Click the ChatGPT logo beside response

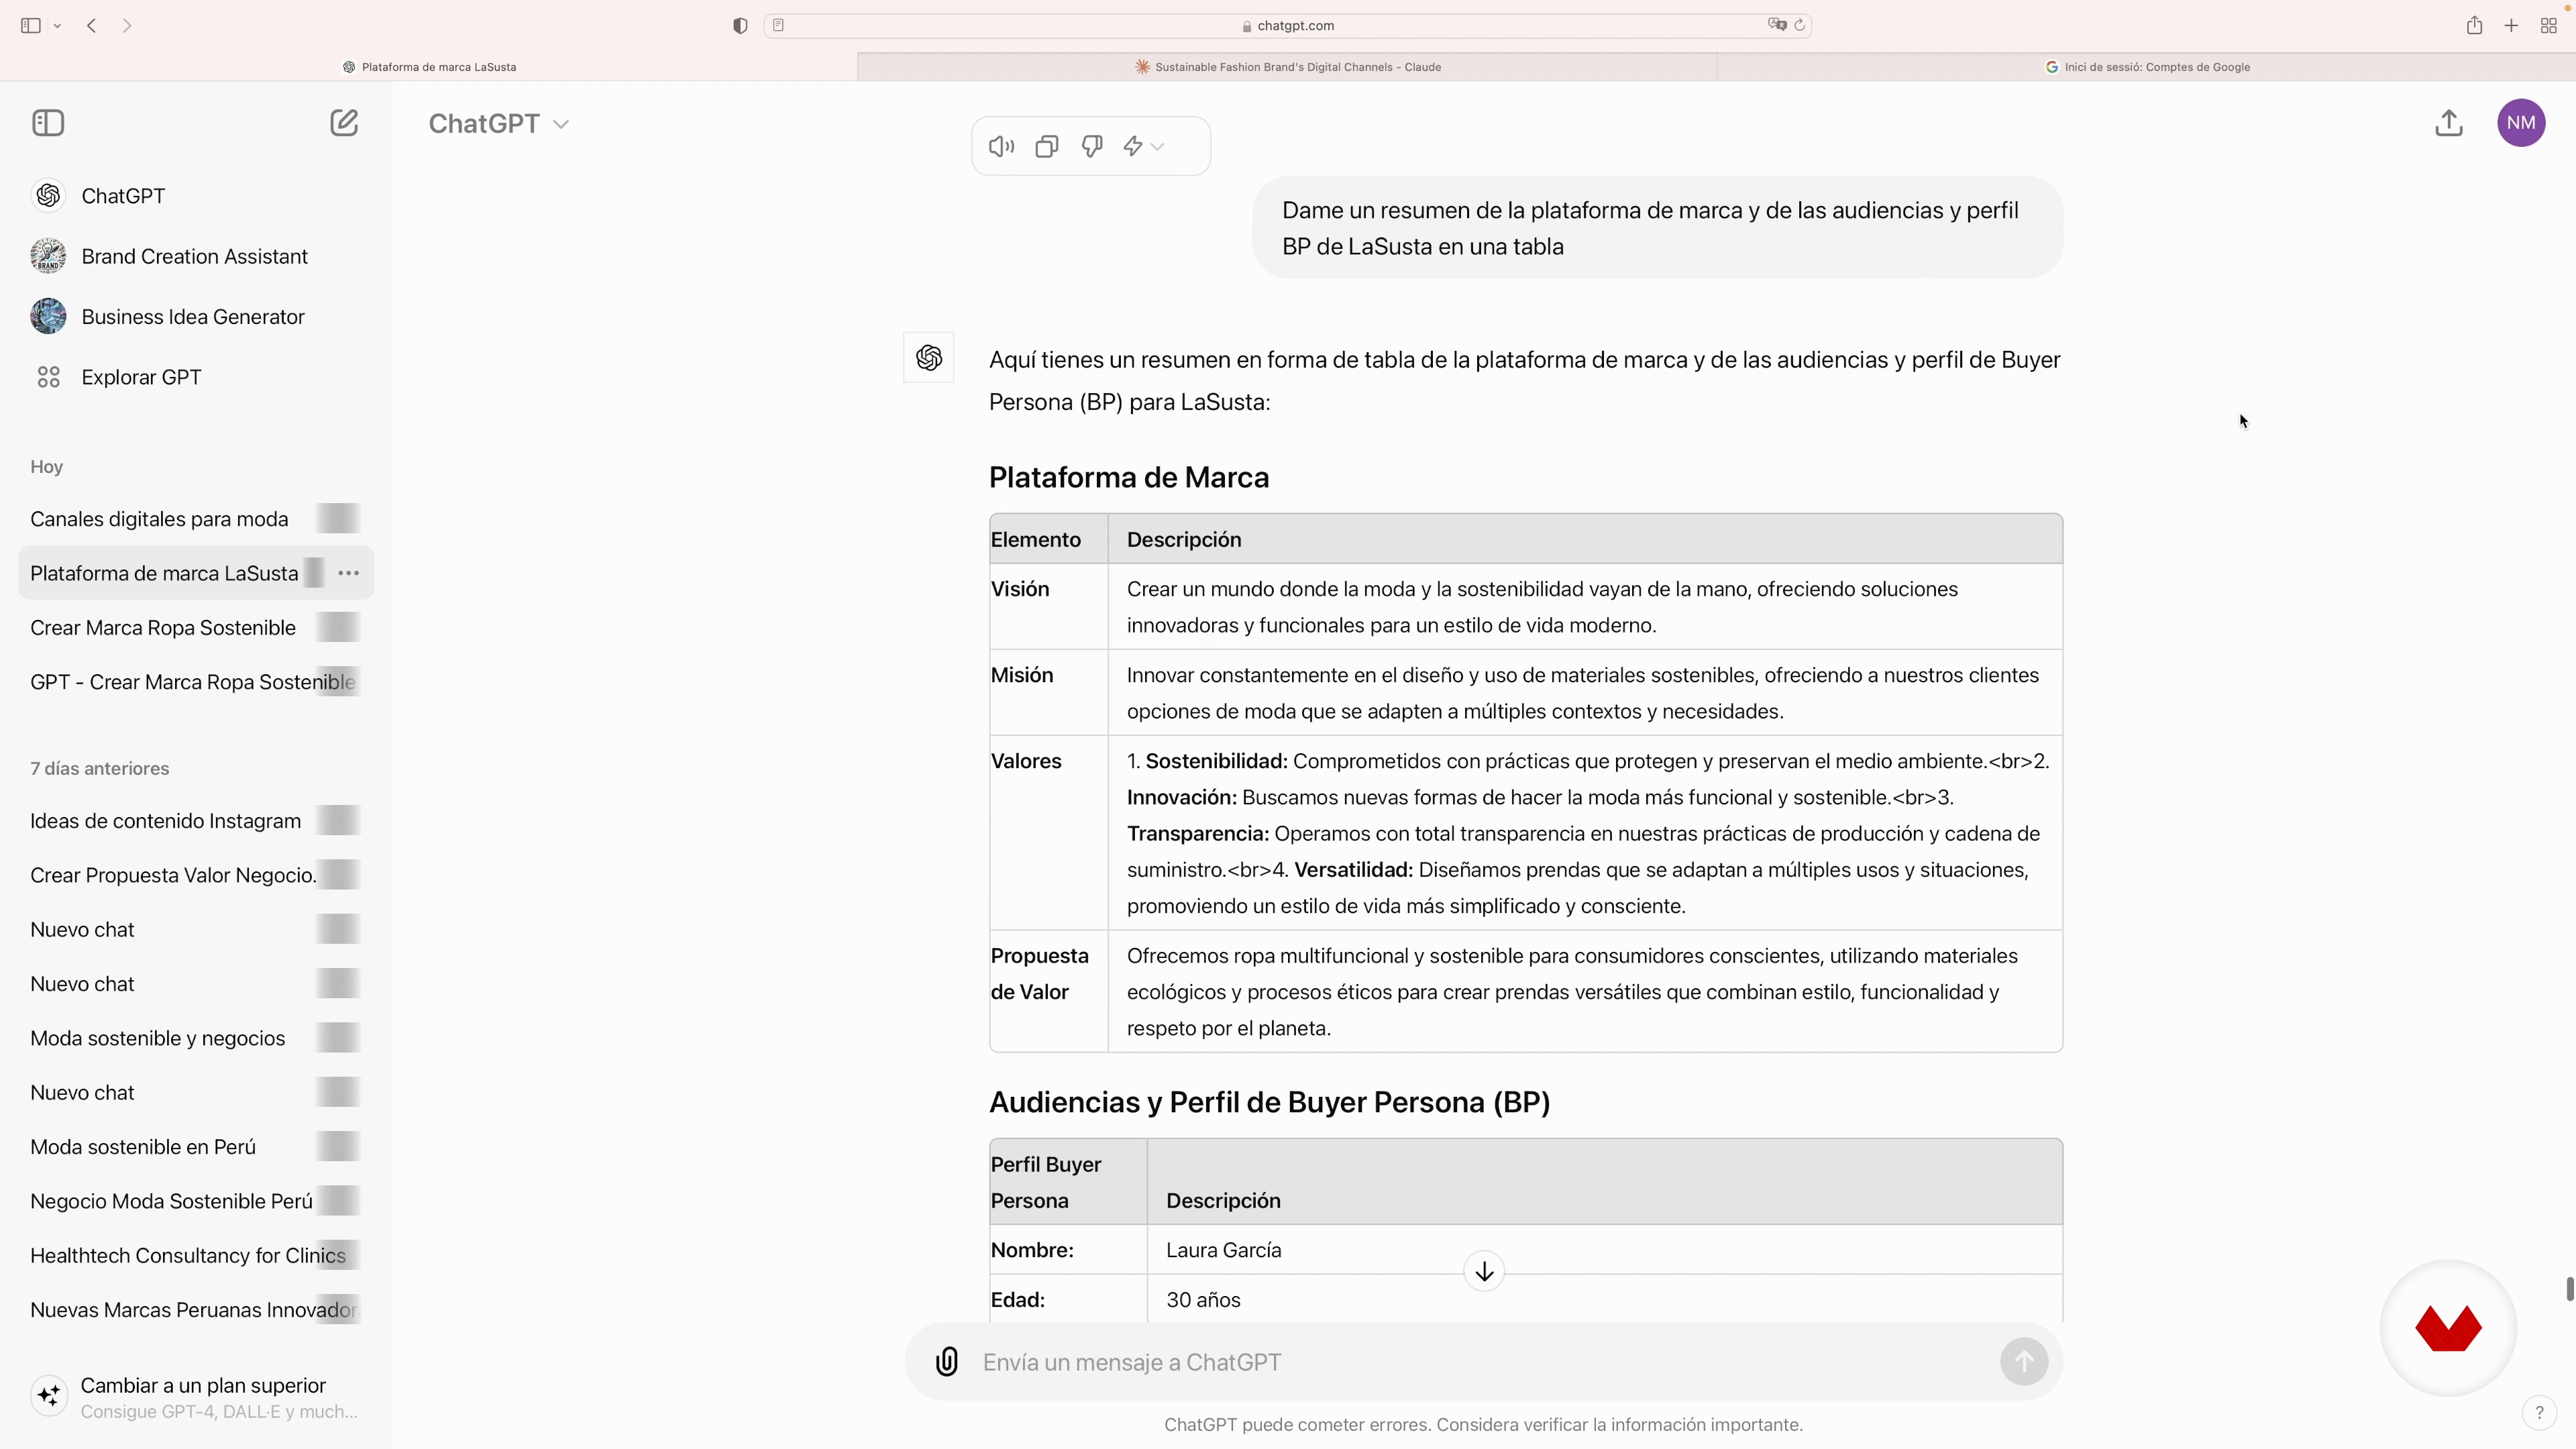[x=929, y=357]
